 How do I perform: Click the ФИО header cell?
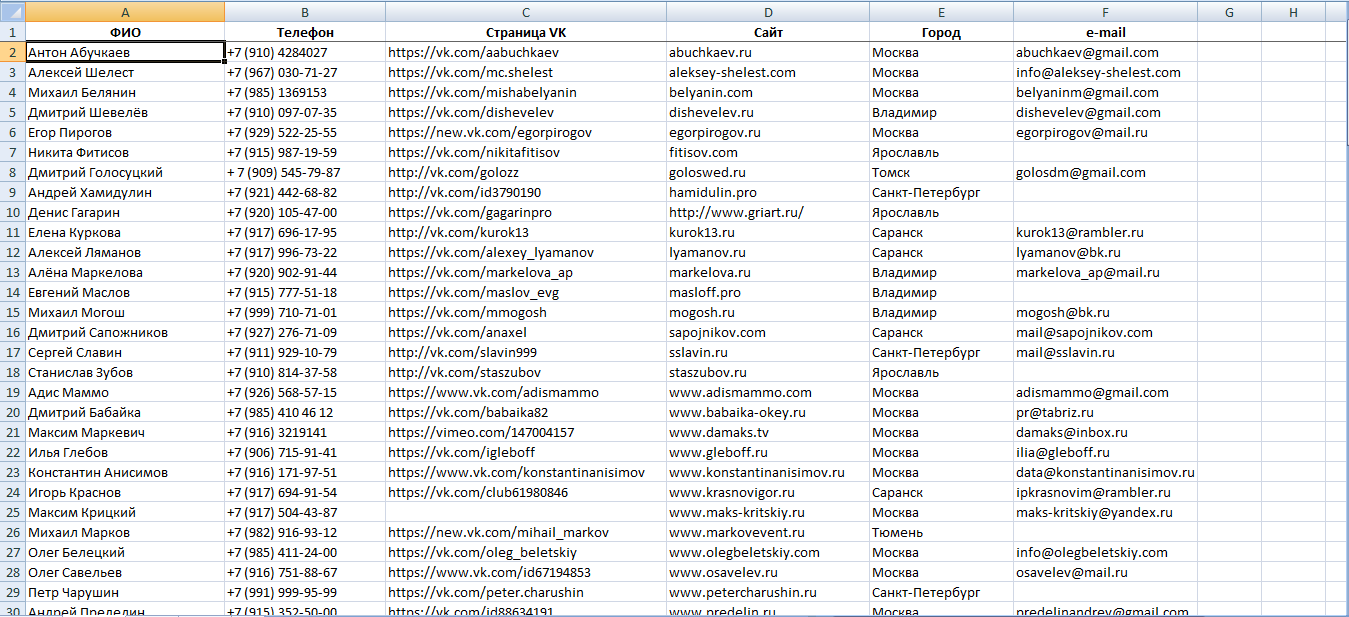click(x=125, y=32)
